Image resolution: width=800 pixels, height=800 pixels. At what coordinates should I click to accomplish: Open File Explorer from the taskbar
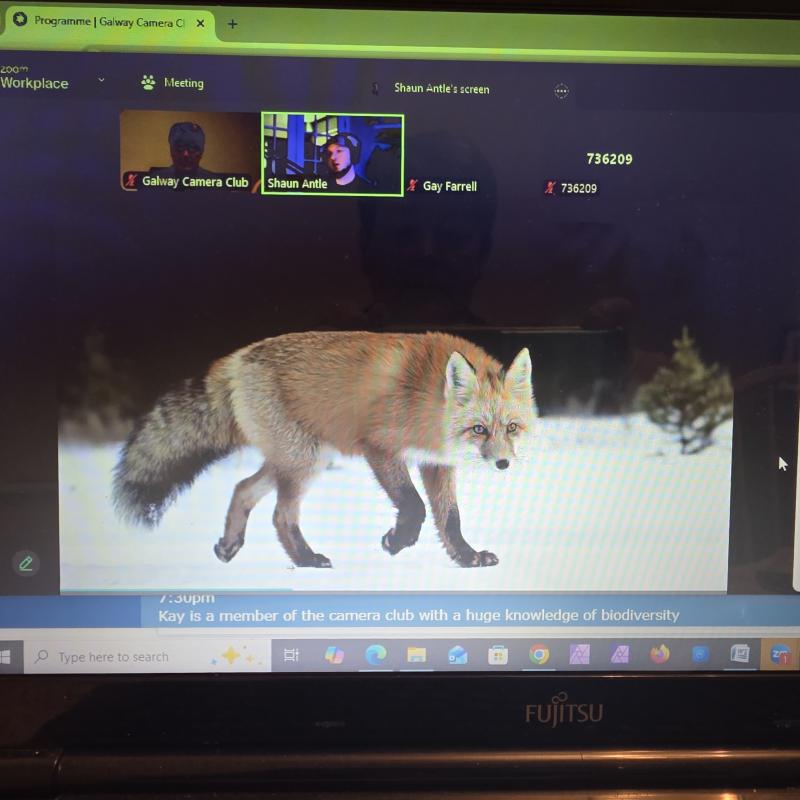coord(416,655)
